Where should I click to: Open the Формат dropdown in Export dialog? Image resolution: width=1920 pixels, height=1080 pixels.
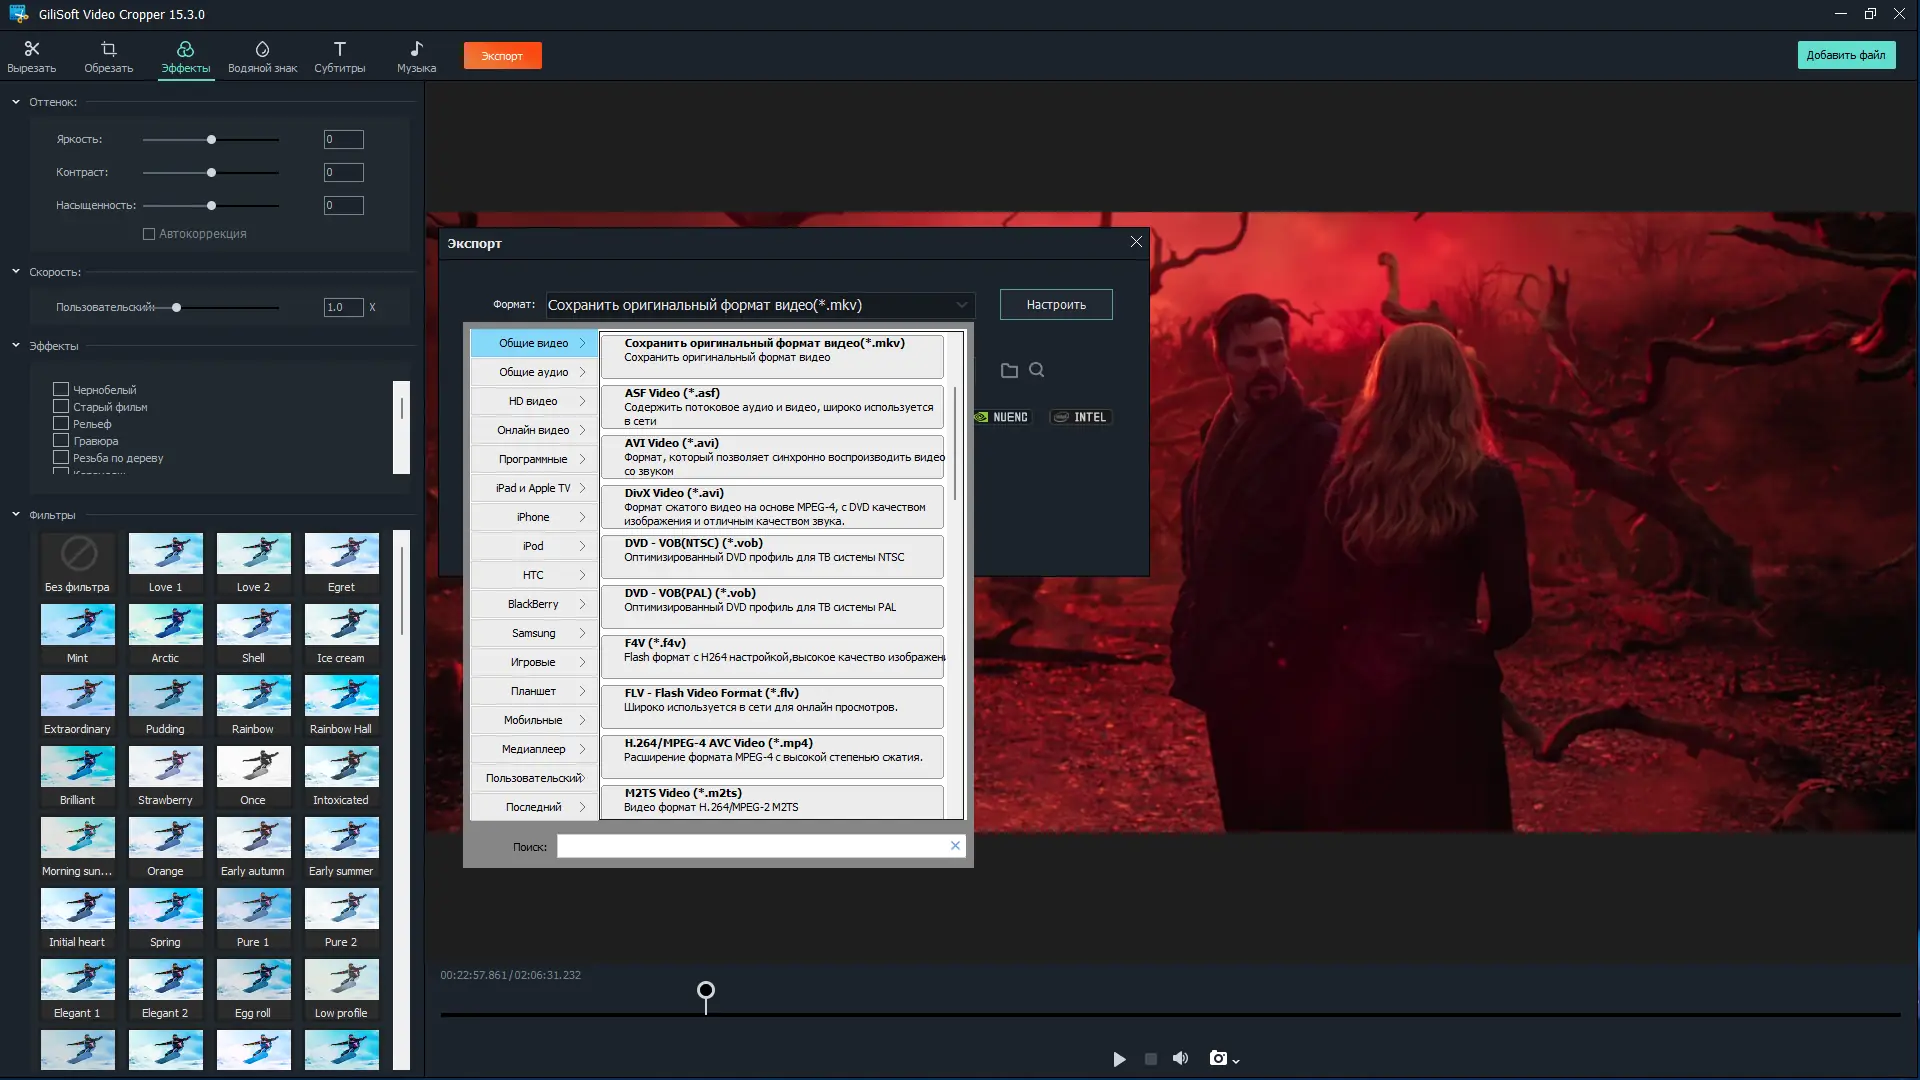point(959,305)
